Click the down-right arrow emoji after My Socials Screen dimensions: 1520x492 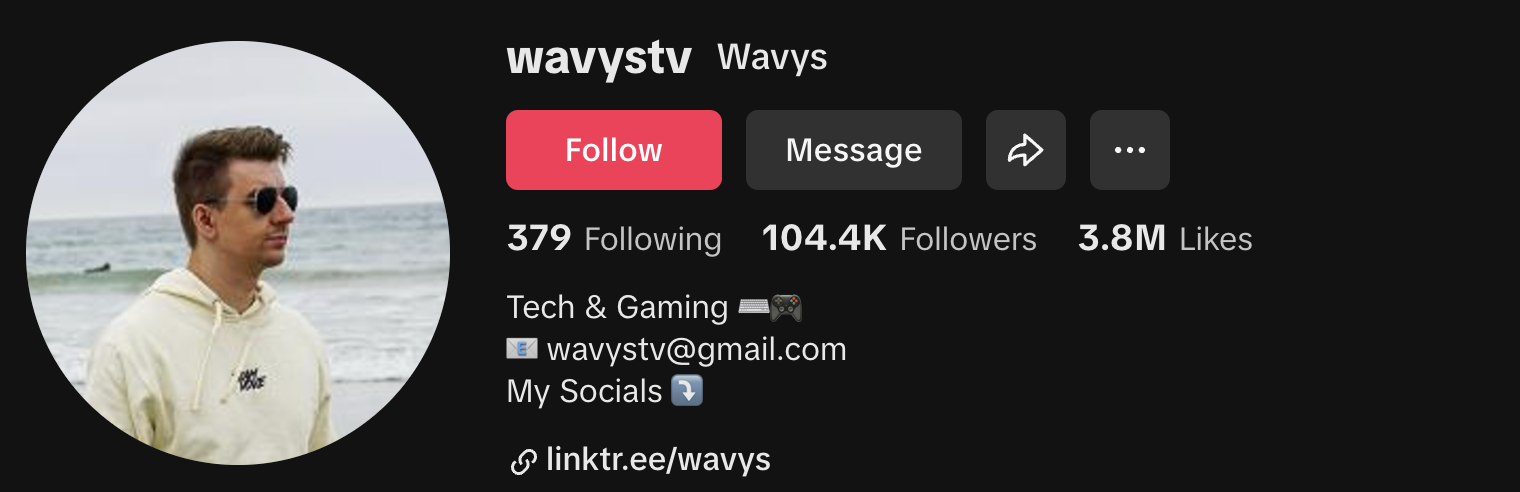click(687, 390)
